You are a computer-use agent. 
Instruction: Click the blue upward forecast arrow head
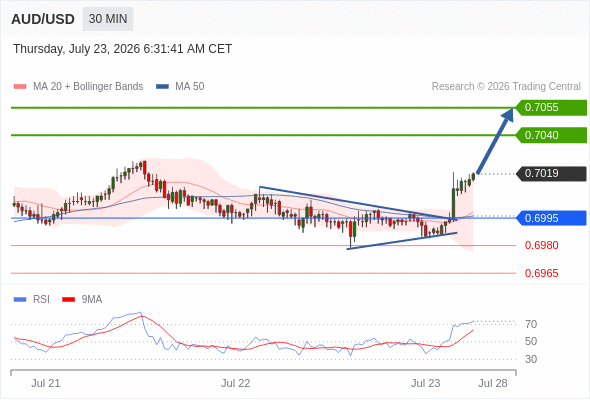508,114
